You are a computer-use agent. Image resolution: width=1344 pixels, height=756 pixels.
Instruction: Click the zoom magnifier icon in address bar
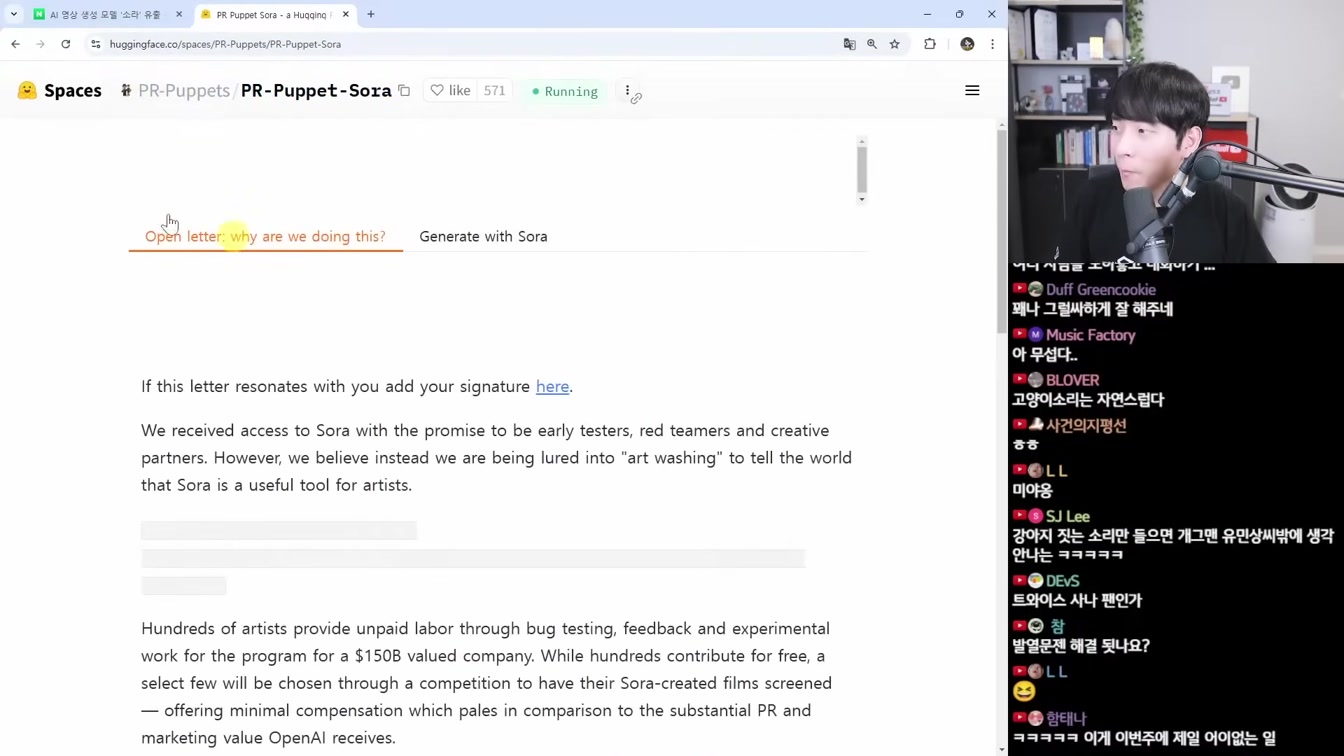click(x=872, y=44)
